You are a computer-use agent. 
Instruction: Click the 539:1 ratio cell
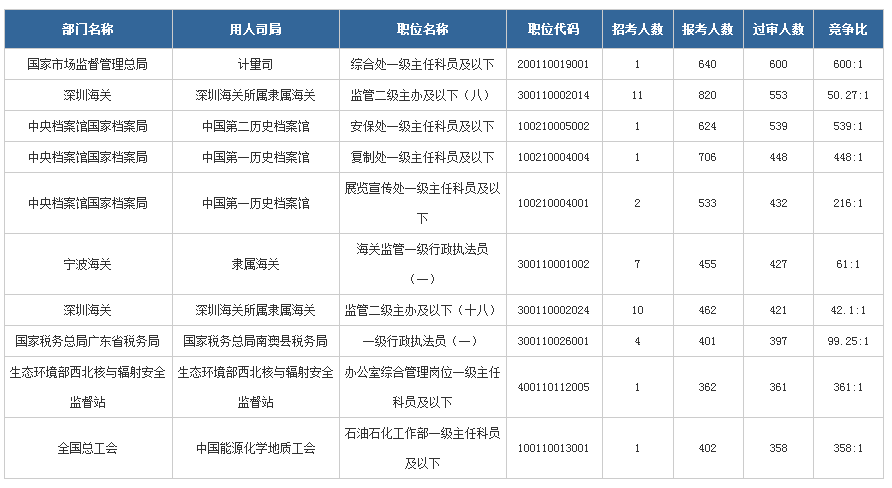coord(848,126)
